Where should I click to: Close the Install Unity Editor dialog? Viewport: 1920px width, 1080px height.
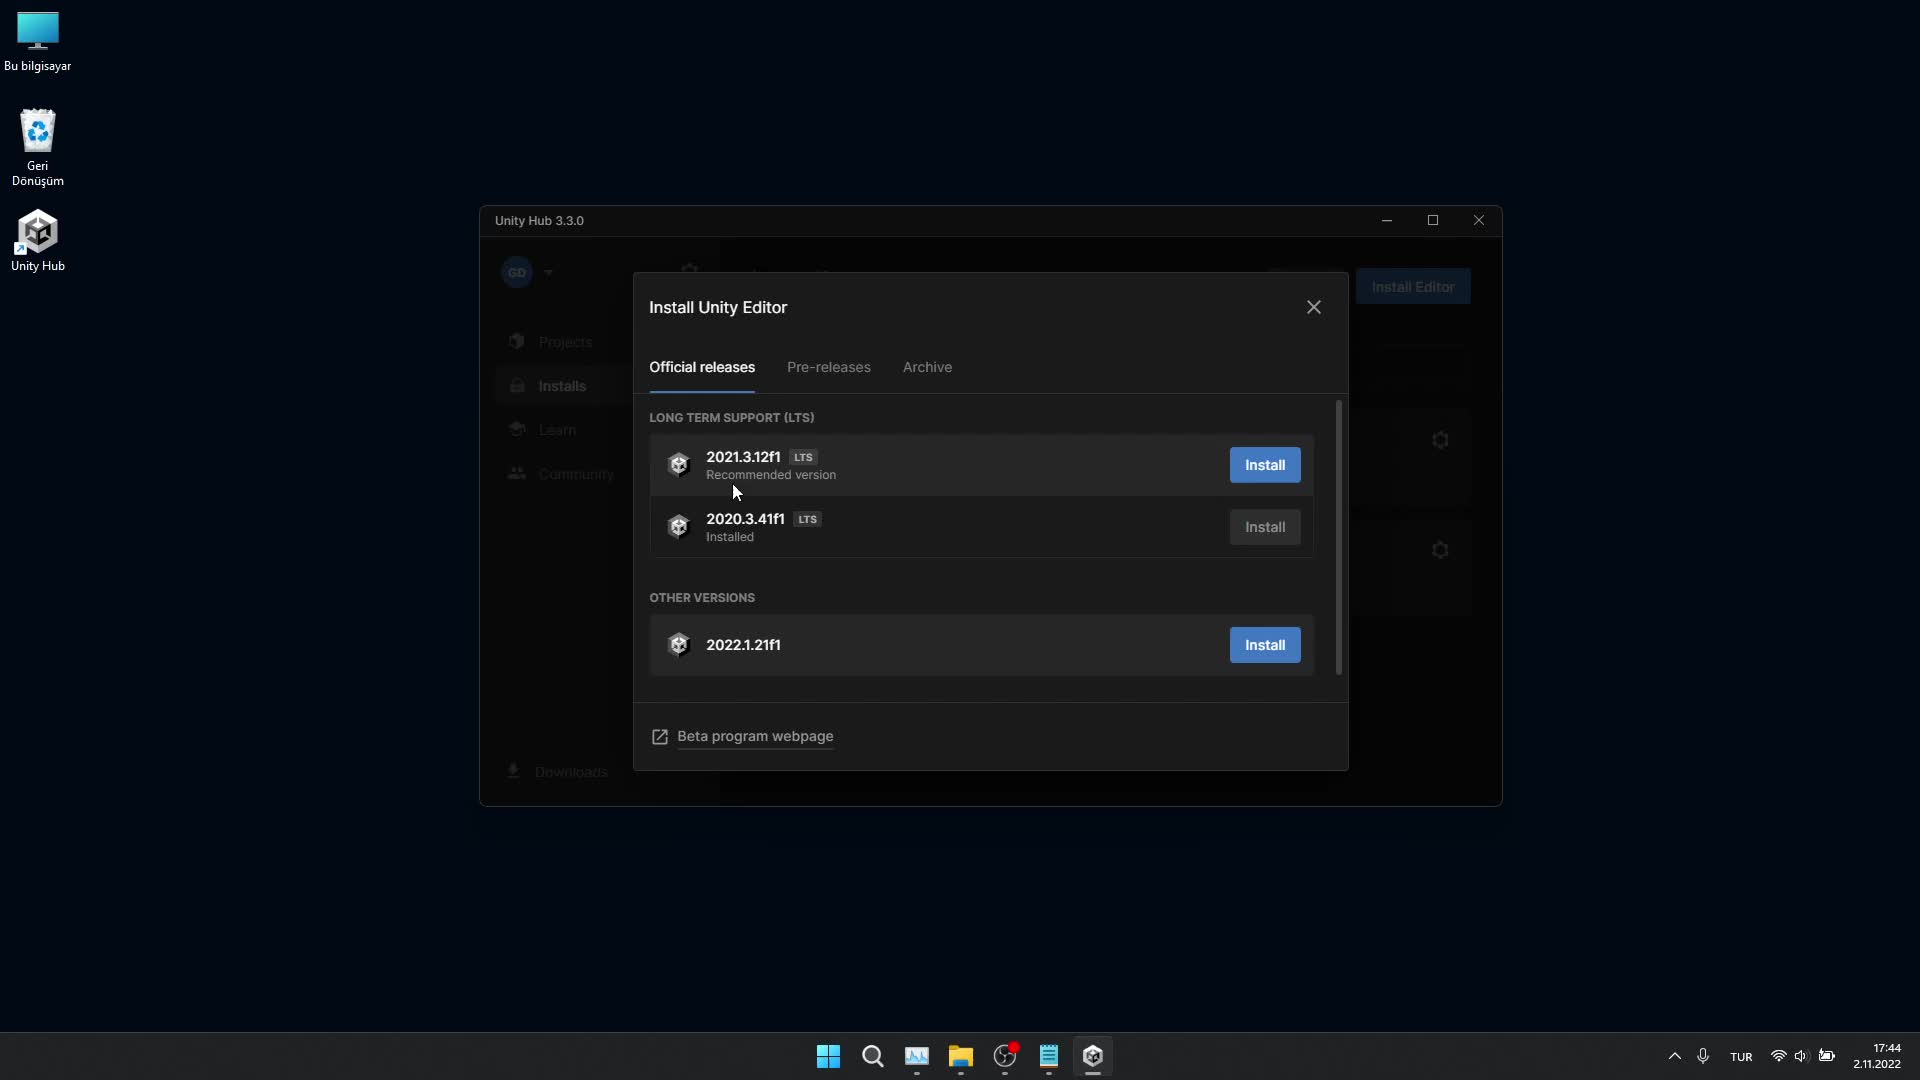(x=1314, y=307)
